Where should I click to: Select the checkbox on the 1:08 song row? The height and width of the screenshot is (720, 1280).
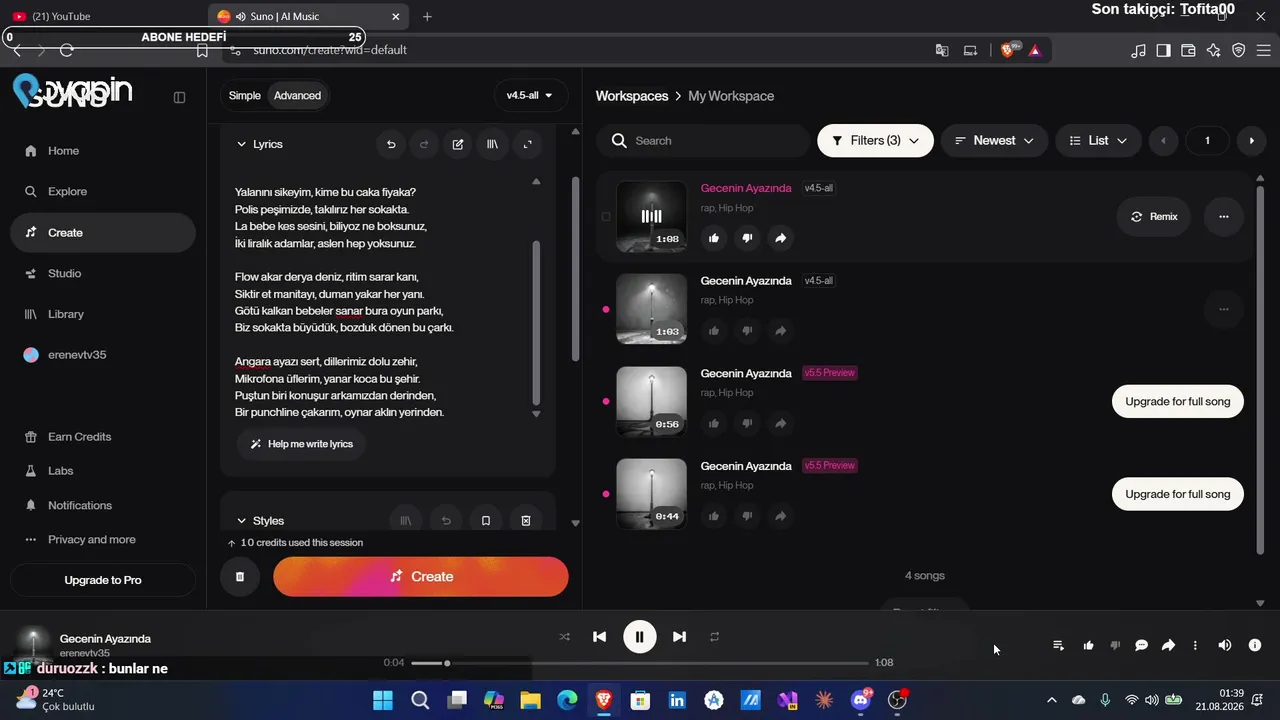click(x=606, y=217)
